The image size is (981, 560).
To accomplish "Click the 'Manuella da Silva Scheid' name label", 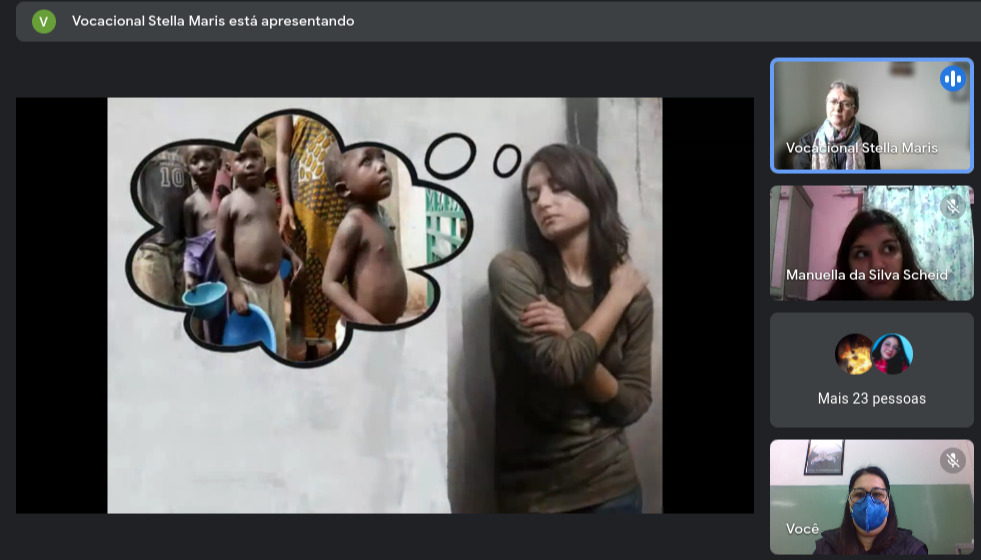I will point(866,275).
